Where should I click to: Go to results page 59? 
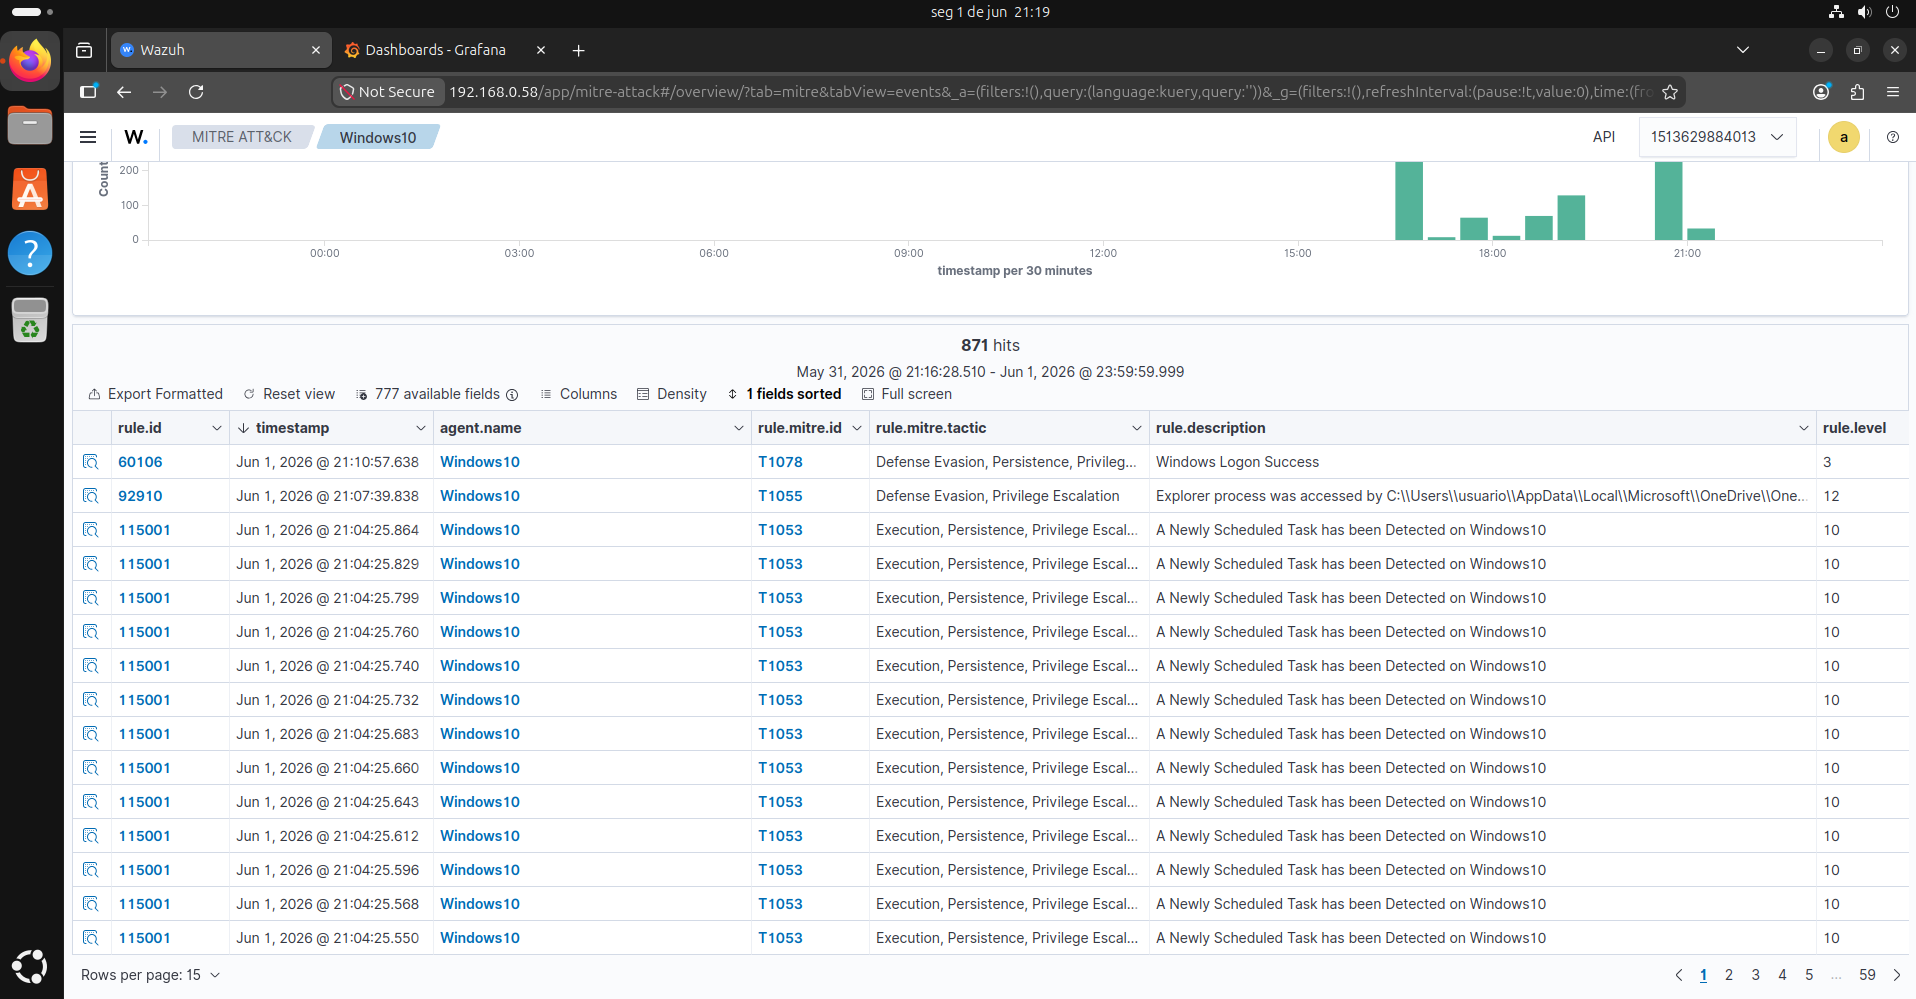pos(1867,975)
